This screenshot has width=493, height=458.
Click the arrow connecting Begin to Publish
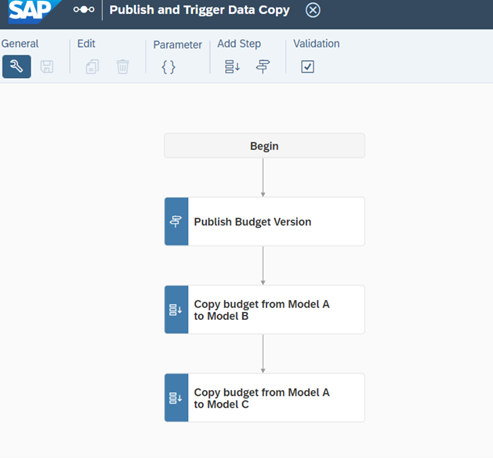coord(263,177)
